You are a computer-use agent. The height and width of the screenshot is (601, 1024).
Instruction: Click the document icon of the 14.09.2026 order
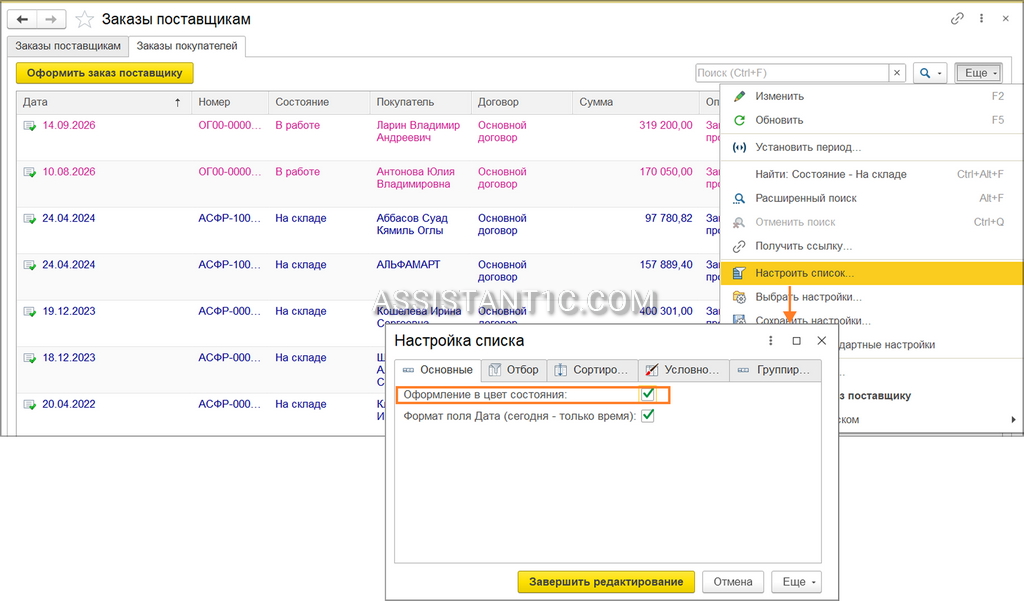pos(29,125)
